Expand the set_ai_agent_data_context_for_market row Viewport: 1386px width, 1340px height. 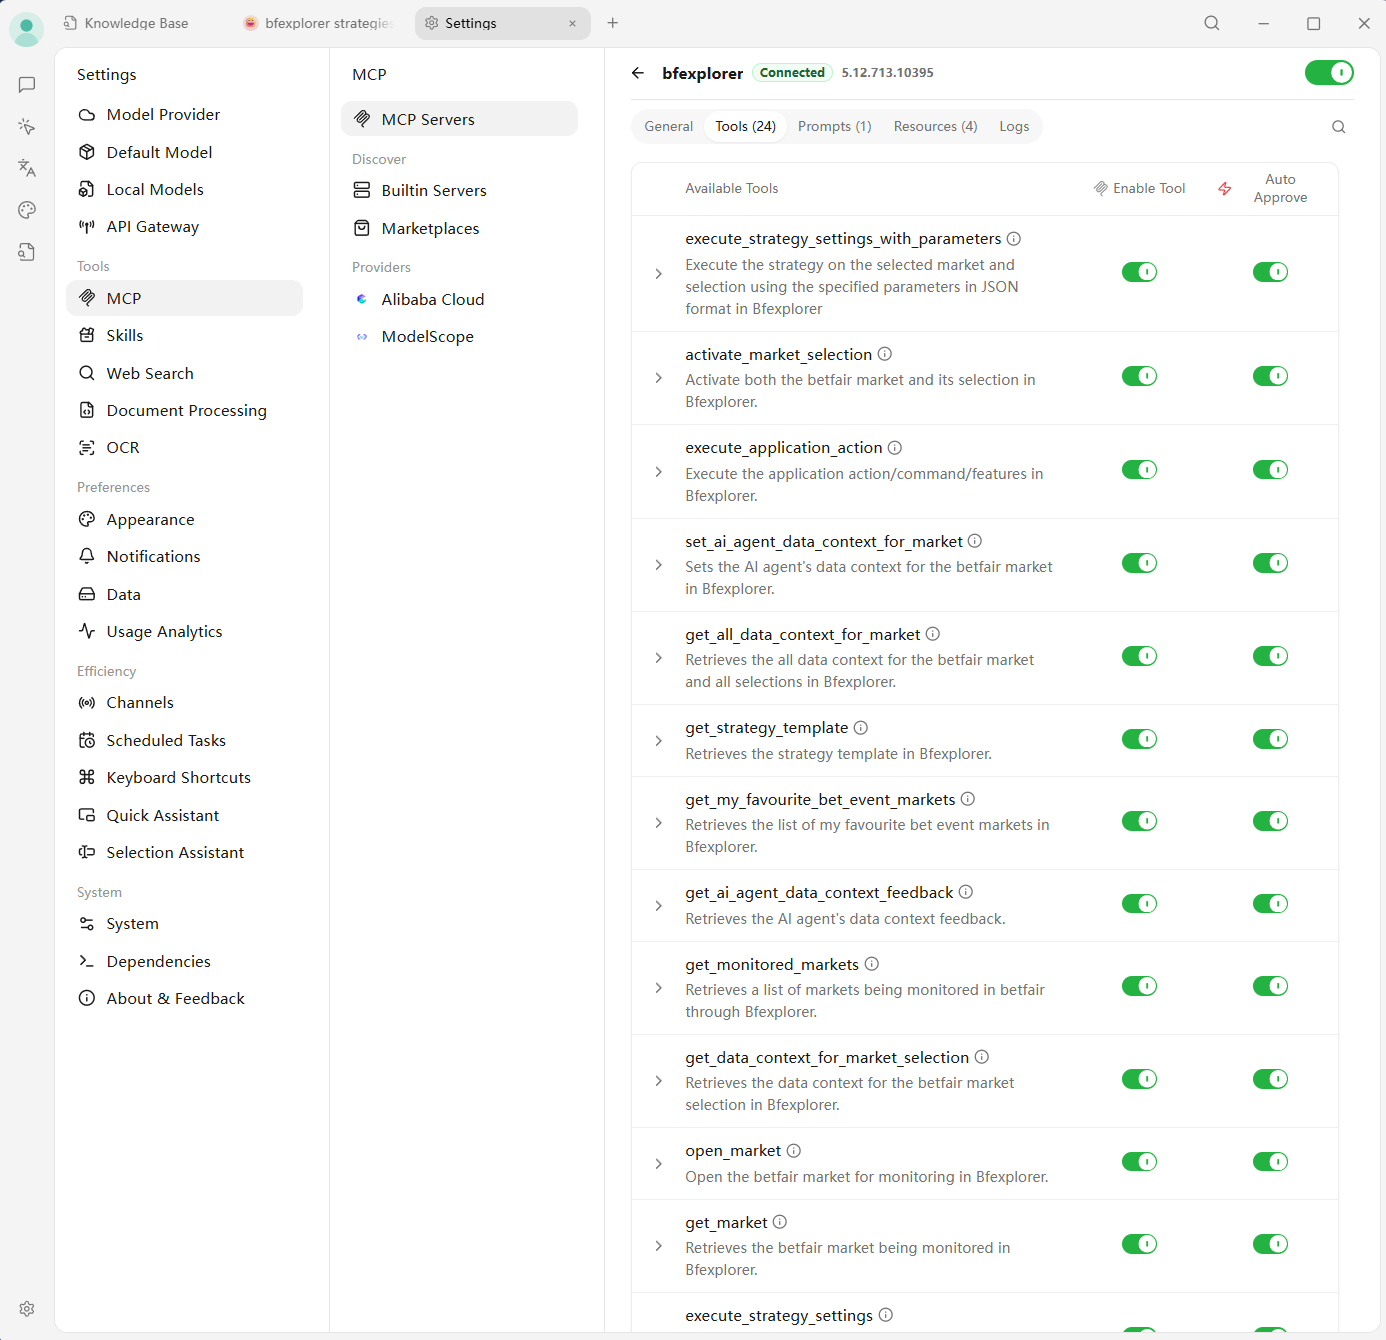(658, 565)
